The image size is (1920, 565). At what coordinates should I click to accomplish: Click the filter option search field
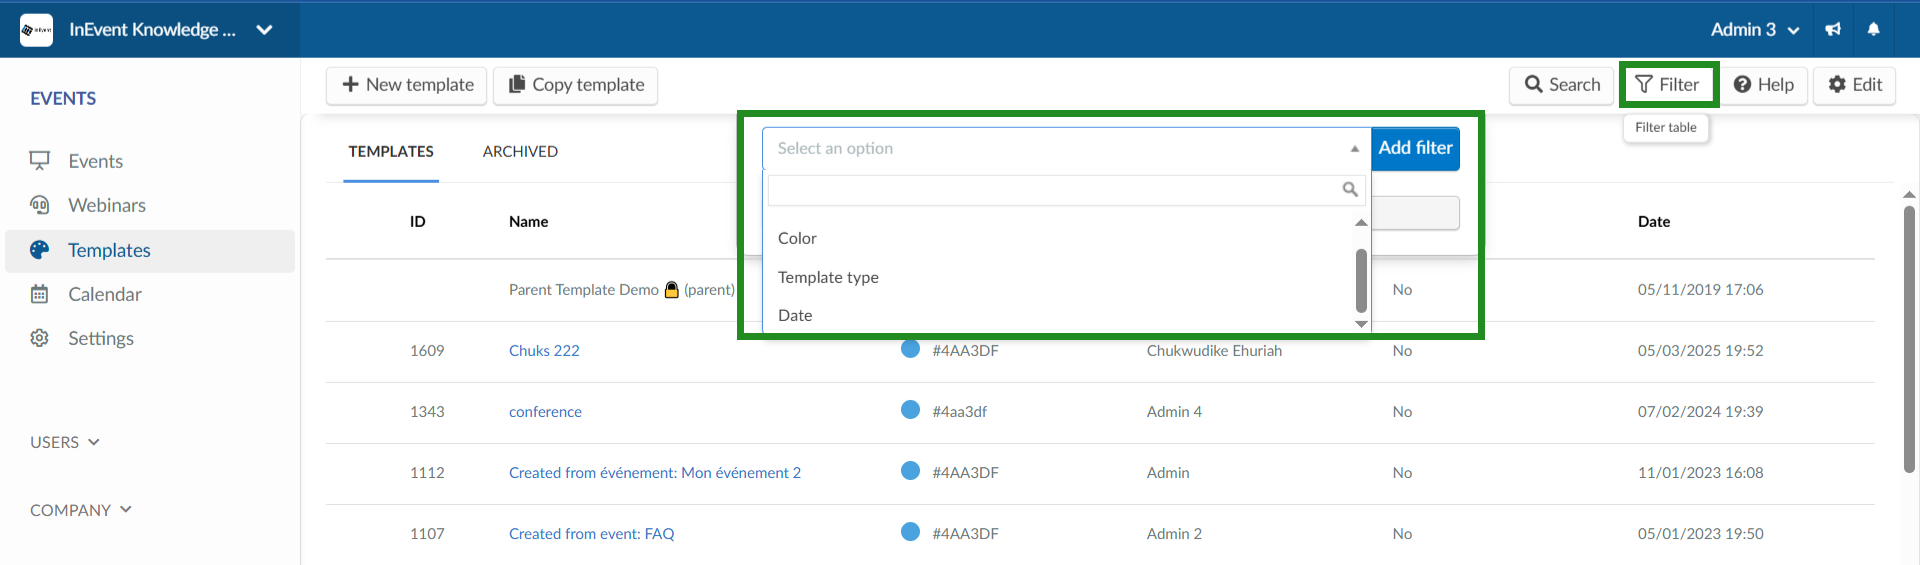1066,190
